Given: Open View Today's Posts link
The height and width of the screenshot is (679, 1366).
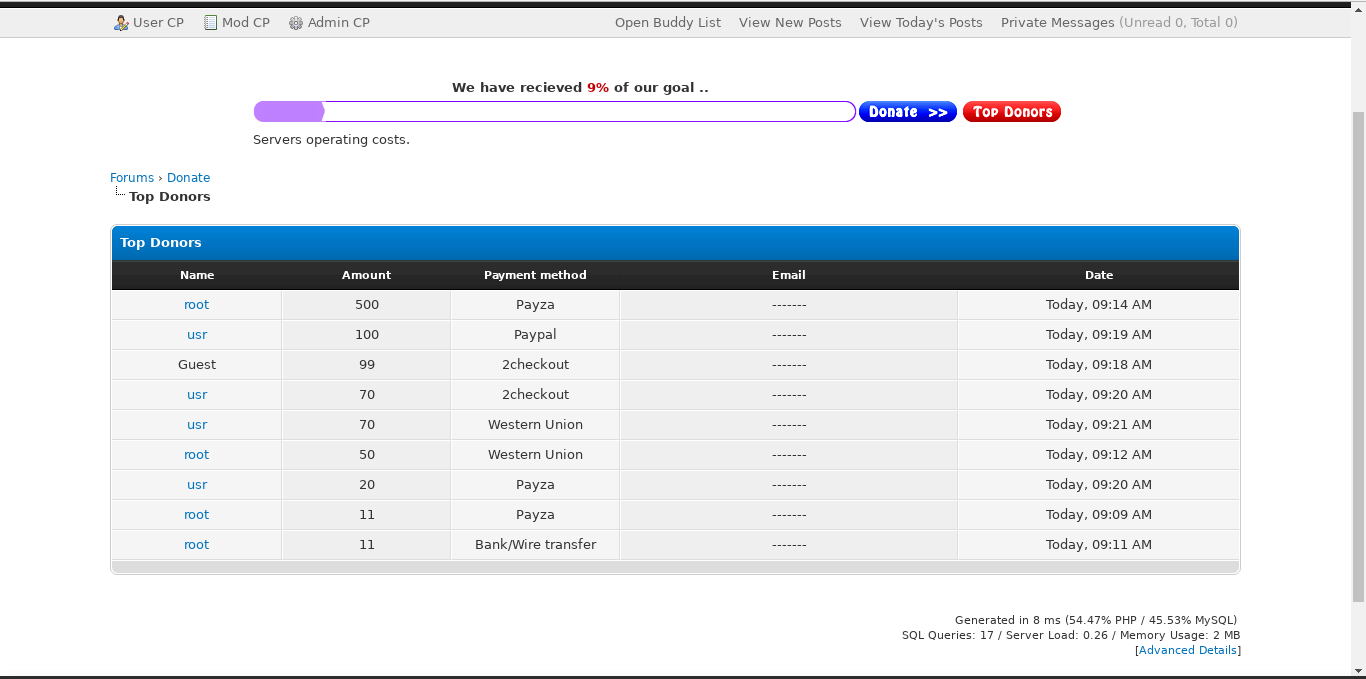Looking at the screenshot, I should 921,23.
